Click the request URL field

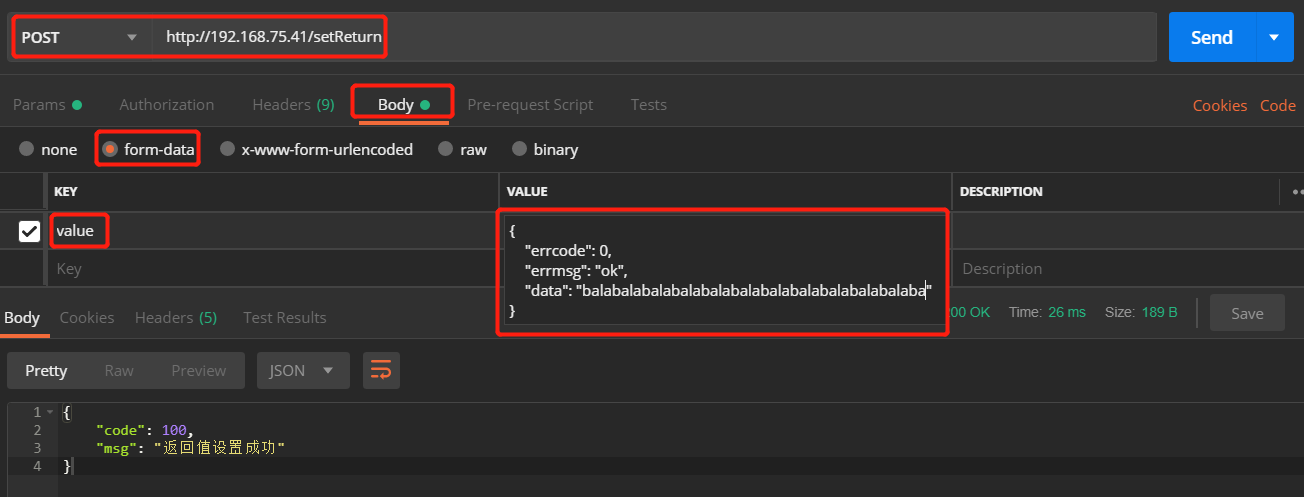point(600,38)
